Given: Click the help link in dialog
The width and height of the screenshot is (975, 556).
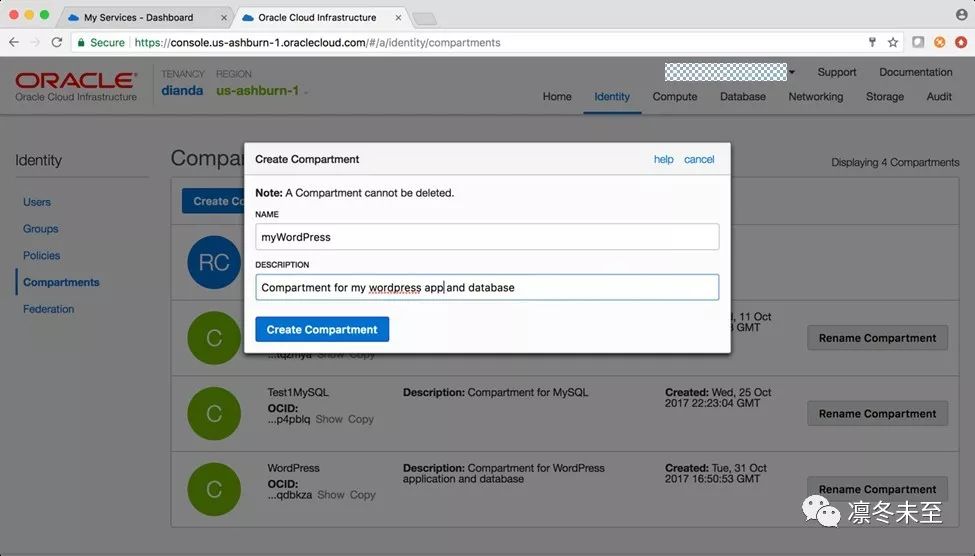Looking at the screenshot, I should click(x=663, y=159).
